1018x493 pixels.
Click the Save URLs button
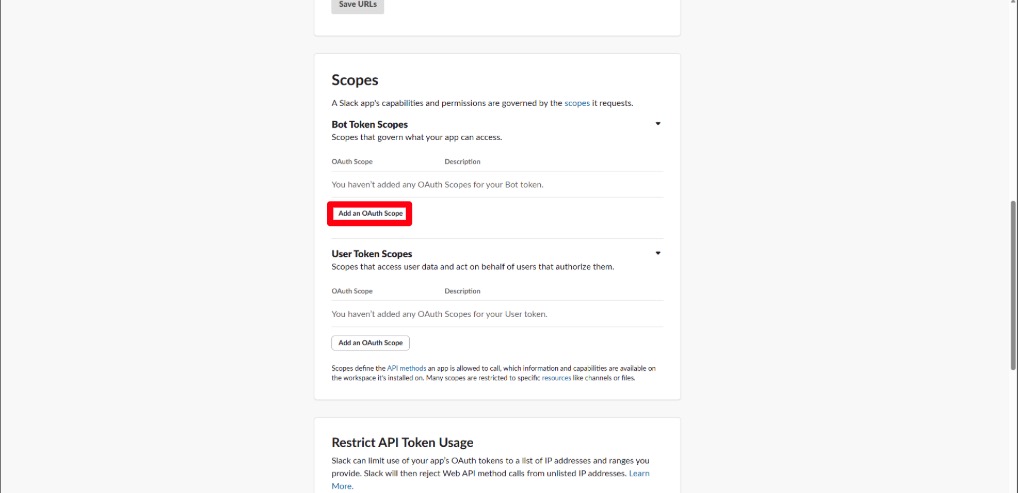point(357,4)
